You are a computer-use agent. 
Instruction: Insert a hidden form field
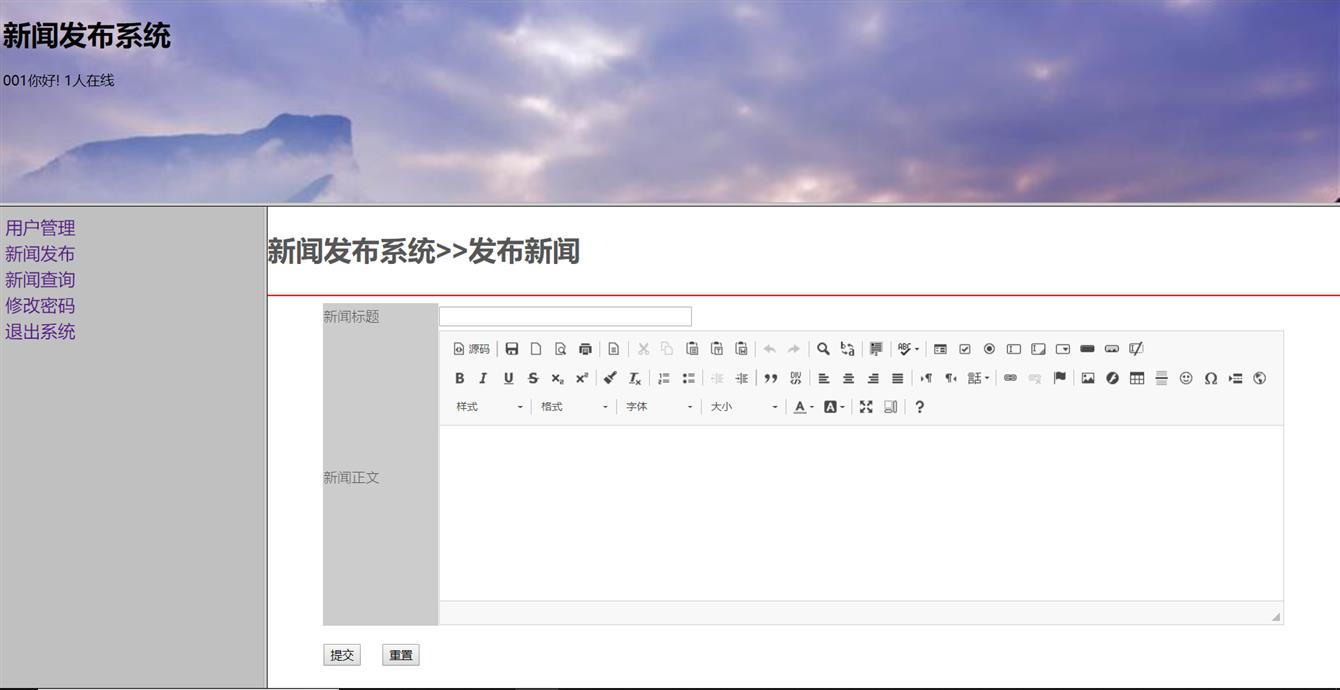[1136, 349]
